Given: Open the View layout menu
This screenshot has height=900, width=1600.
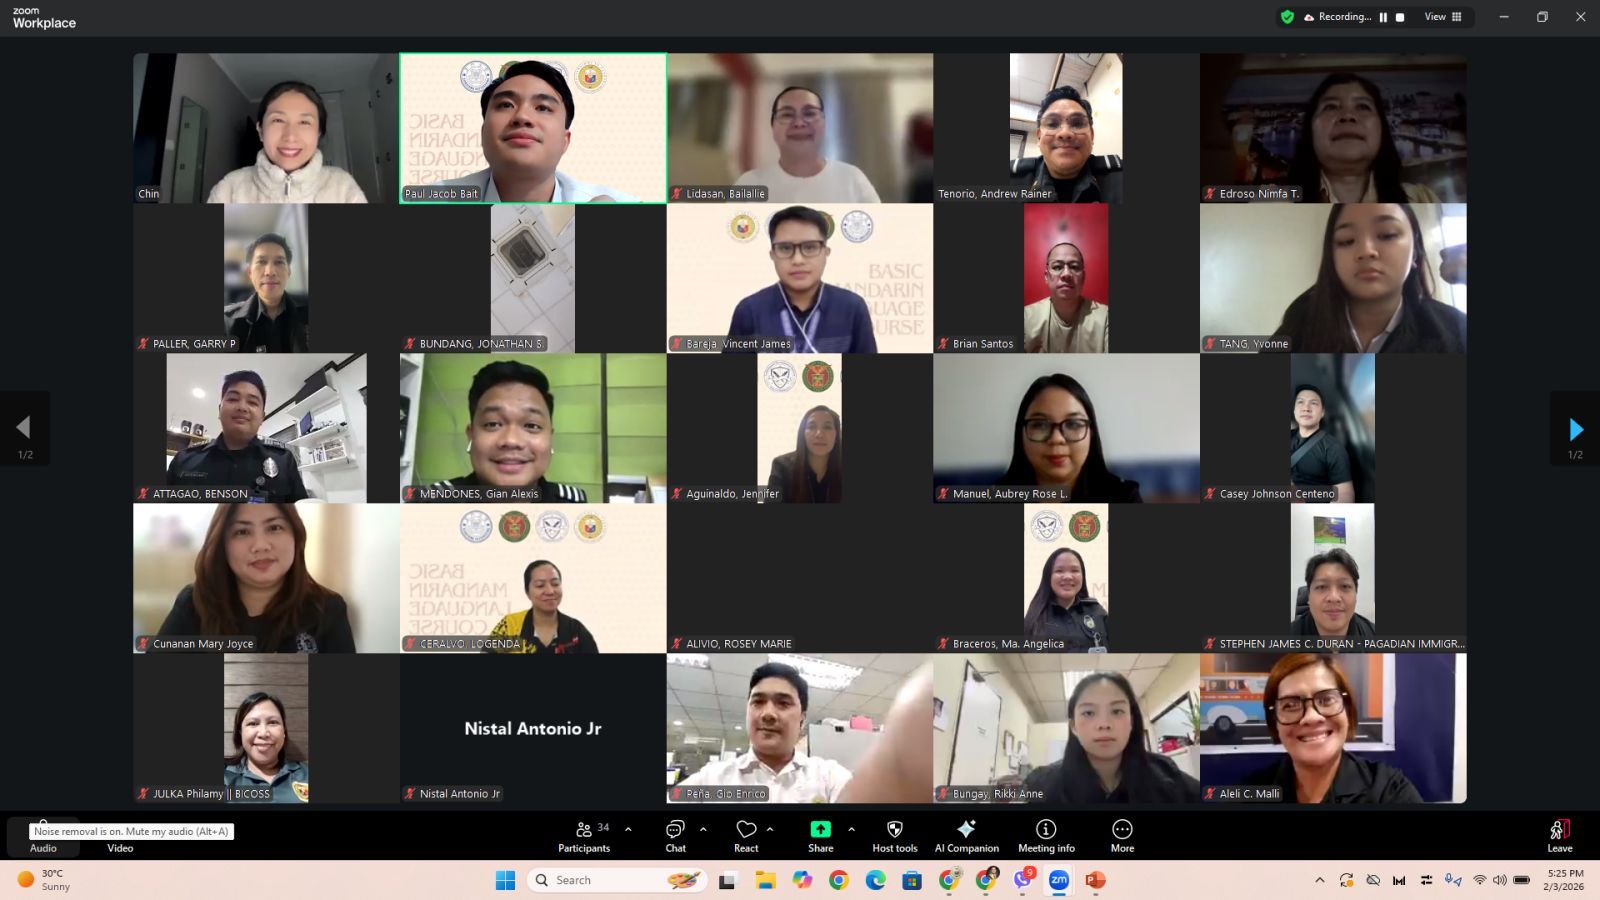Looking at the screenshot, I should pos(1443,17).
